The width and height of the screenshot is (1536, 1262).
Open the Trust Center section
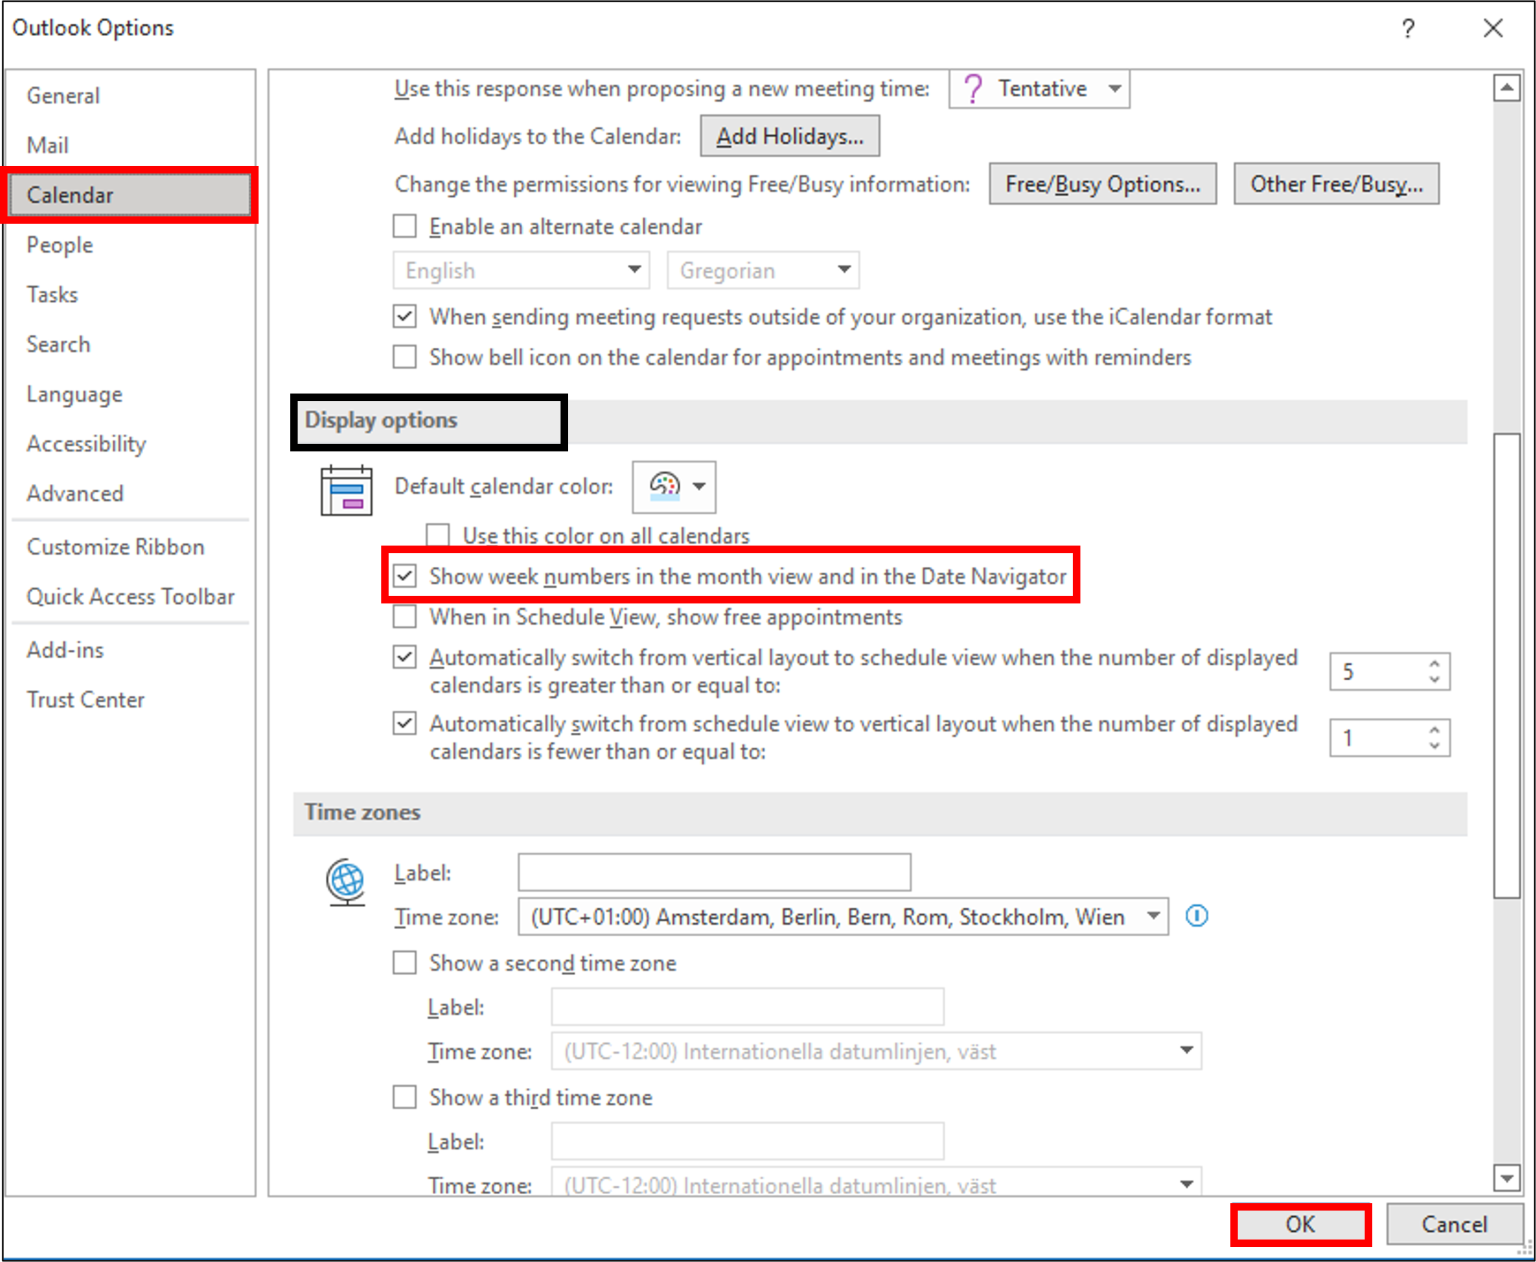(x=85, y=699)
